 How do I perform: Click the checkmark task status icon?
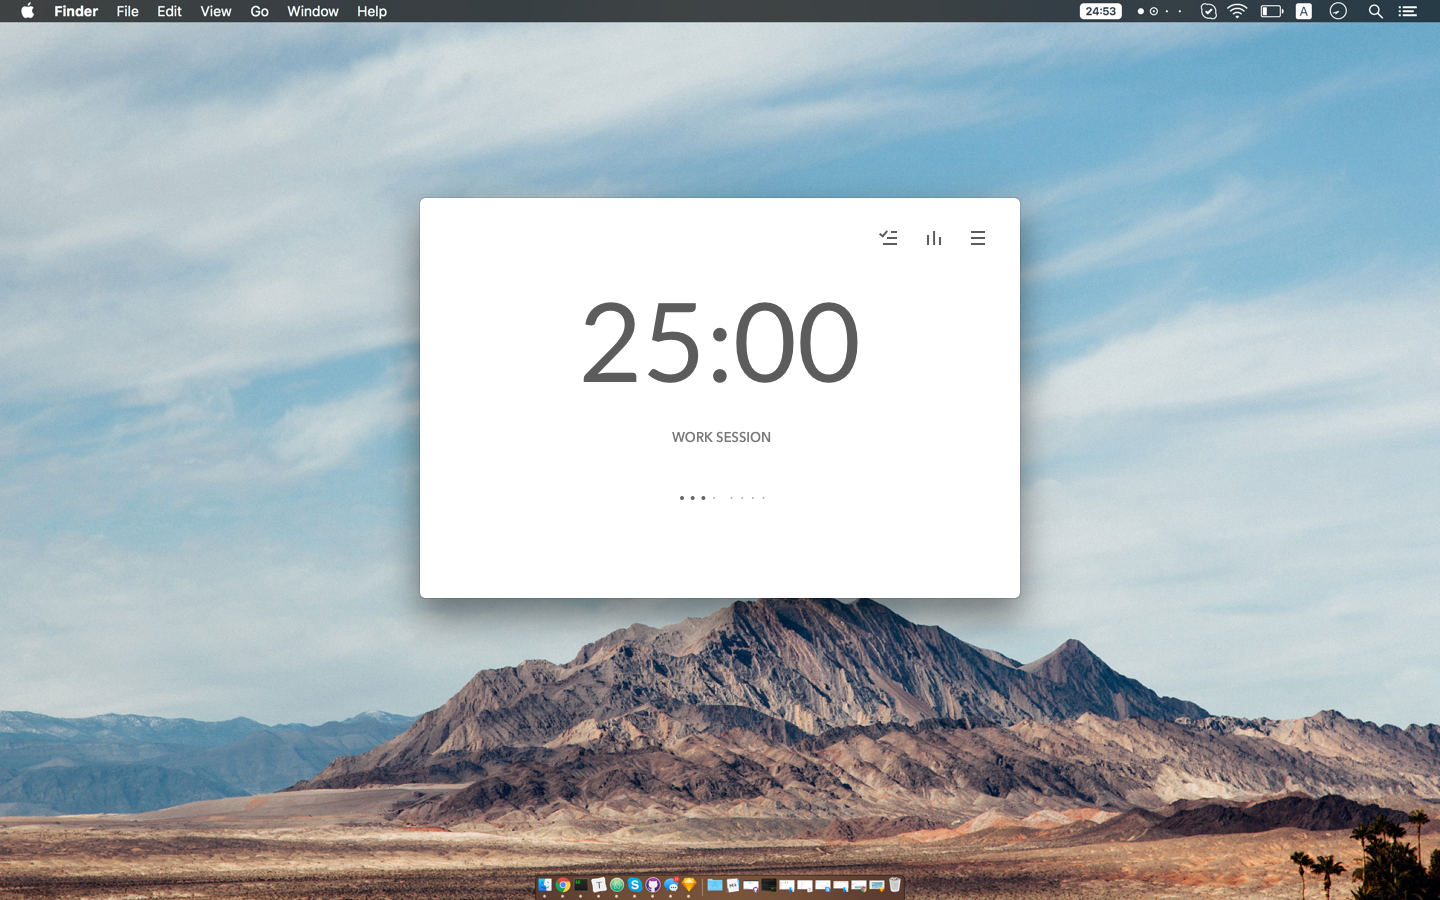click(1208, 11)
